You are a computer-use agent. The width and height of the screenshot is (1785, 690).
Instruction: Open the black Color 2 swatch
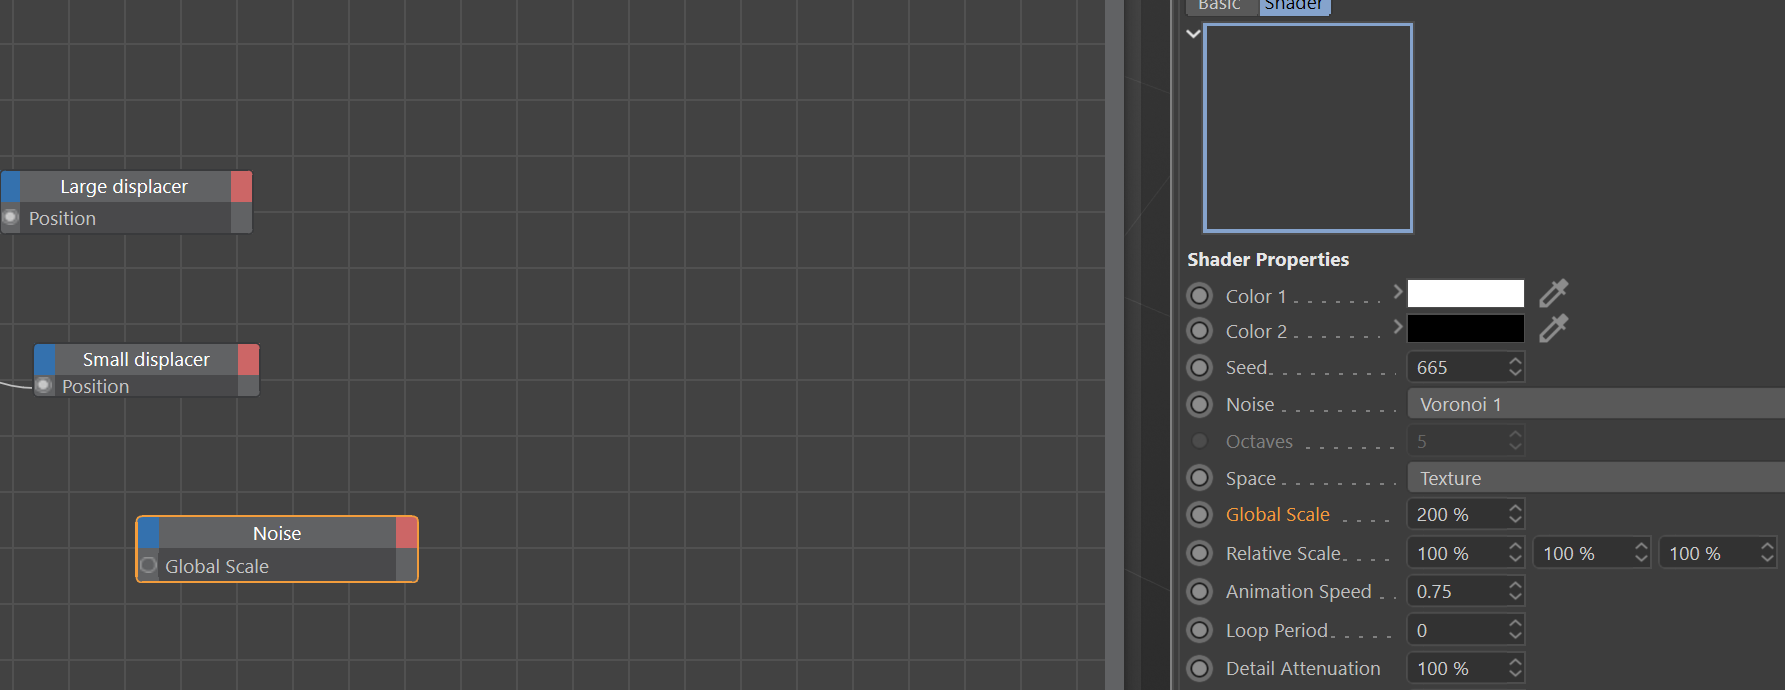point(1465,328)
